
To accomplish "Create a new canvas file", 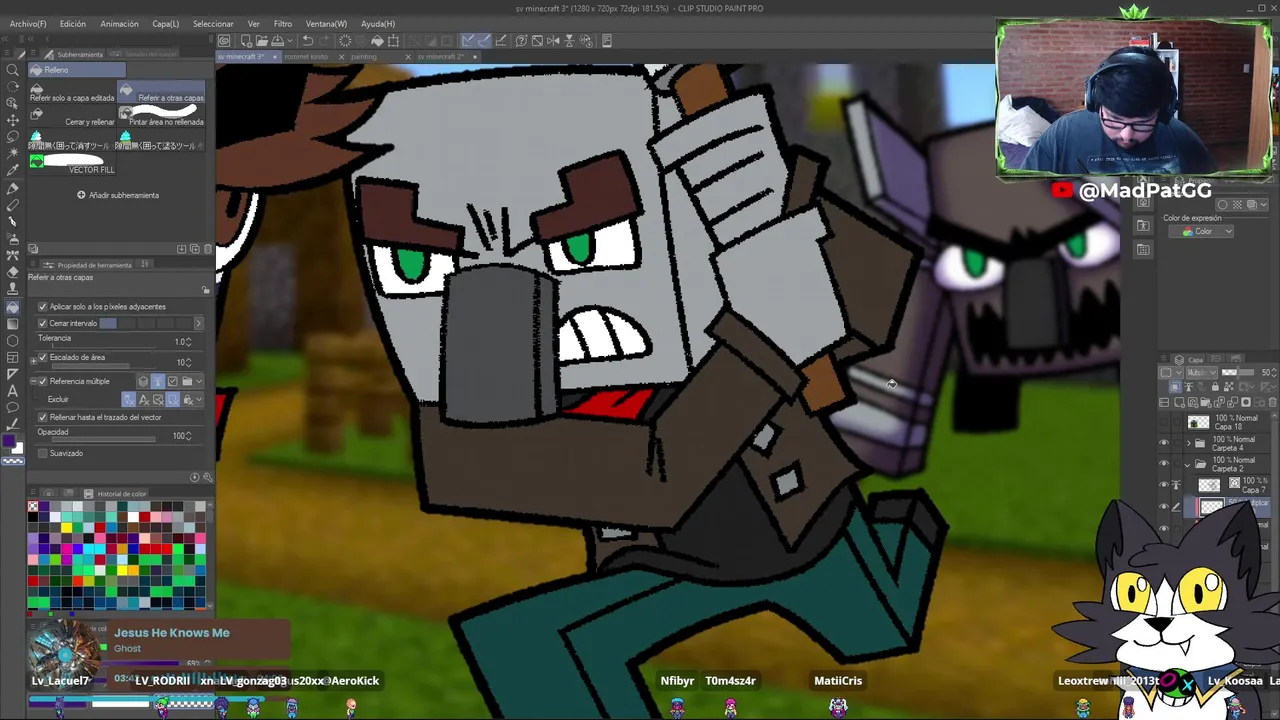I will pos(244,41).
